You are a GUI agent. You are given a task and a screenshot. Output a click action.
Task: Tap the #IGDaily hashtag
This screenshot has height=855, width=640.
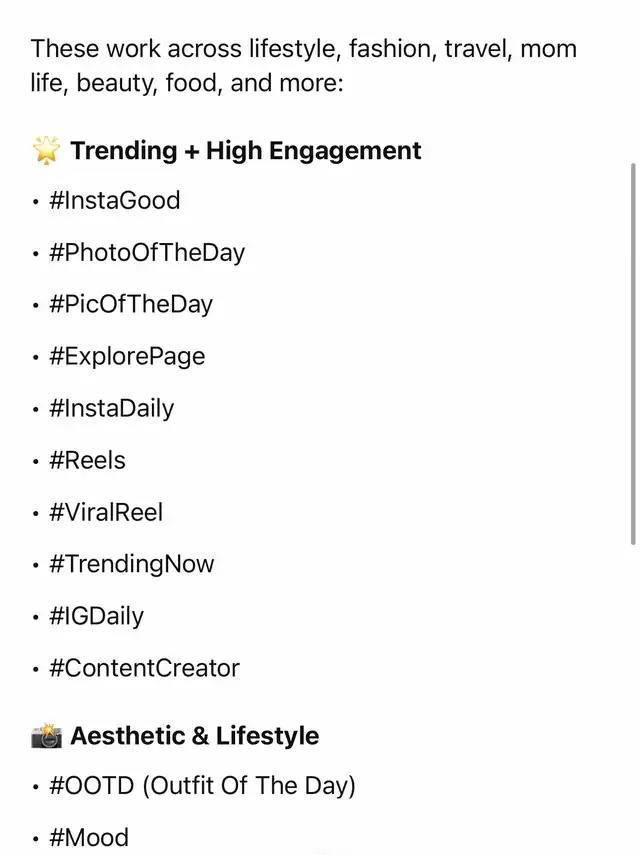(96, 616)
